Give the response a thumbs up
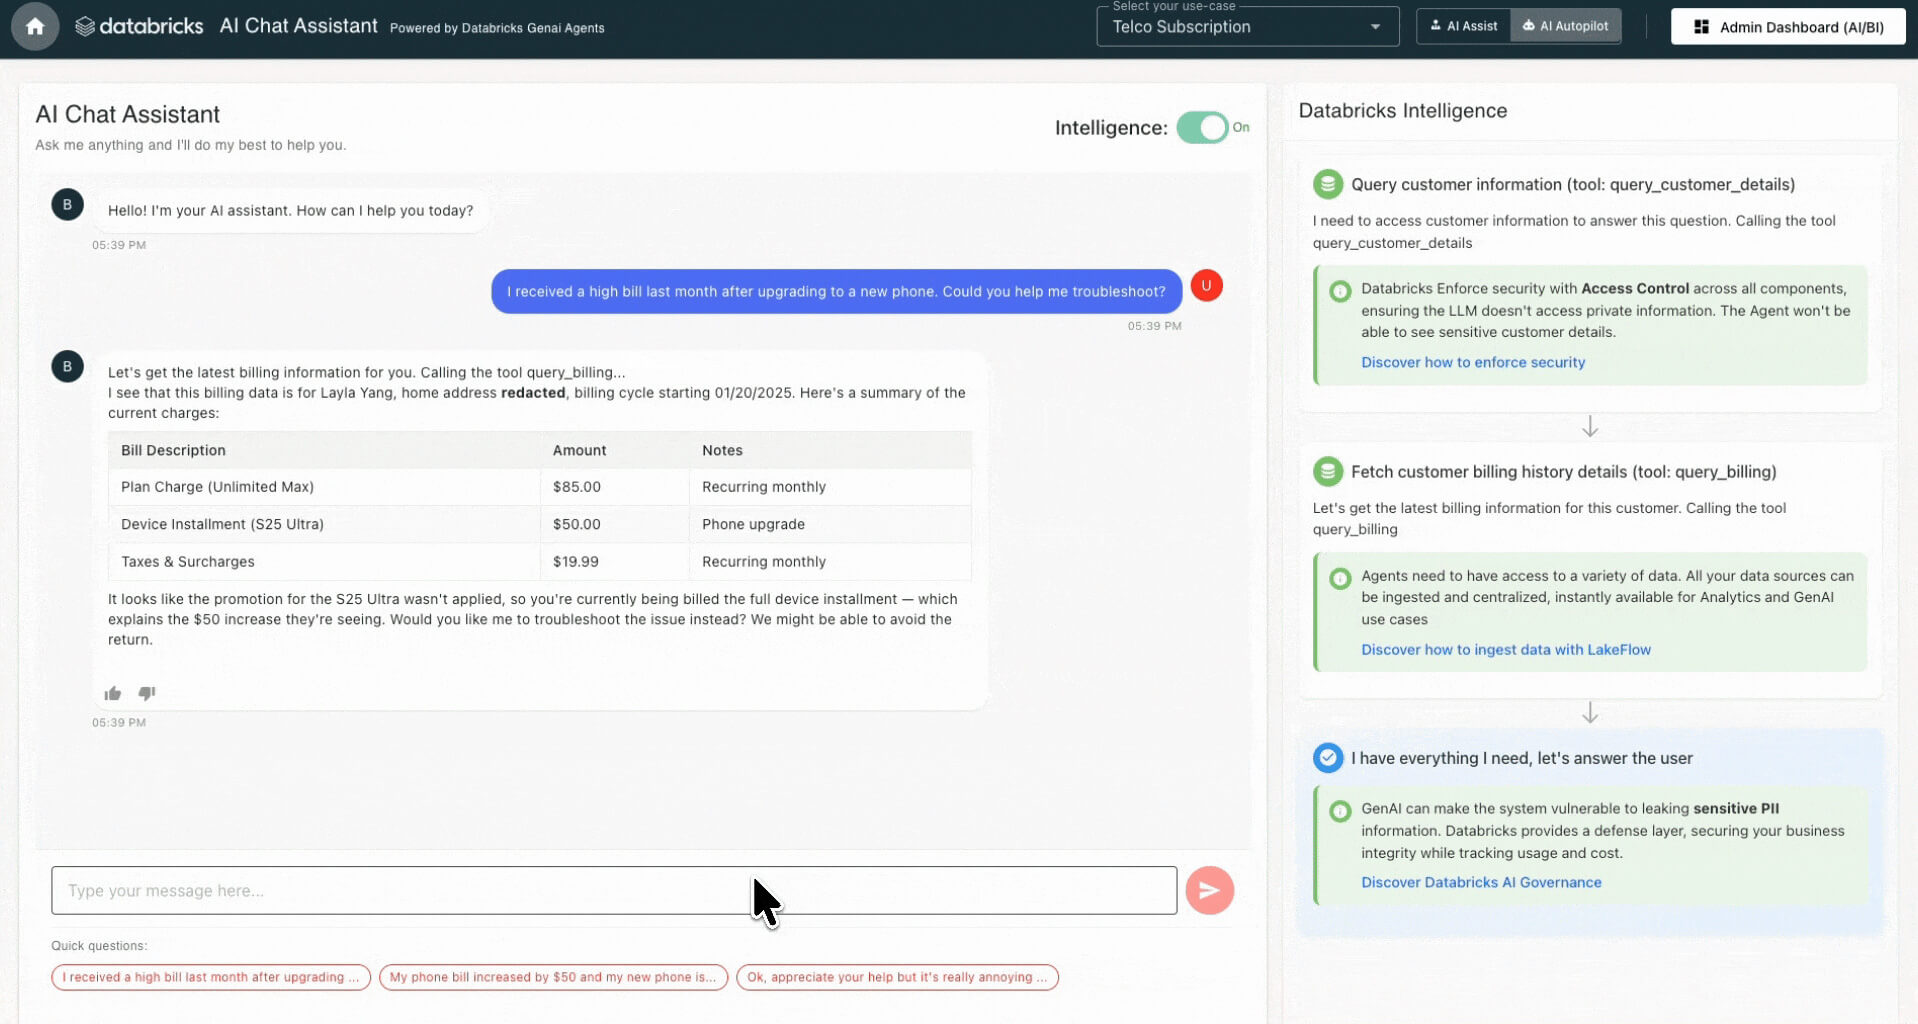 (113, 693)
